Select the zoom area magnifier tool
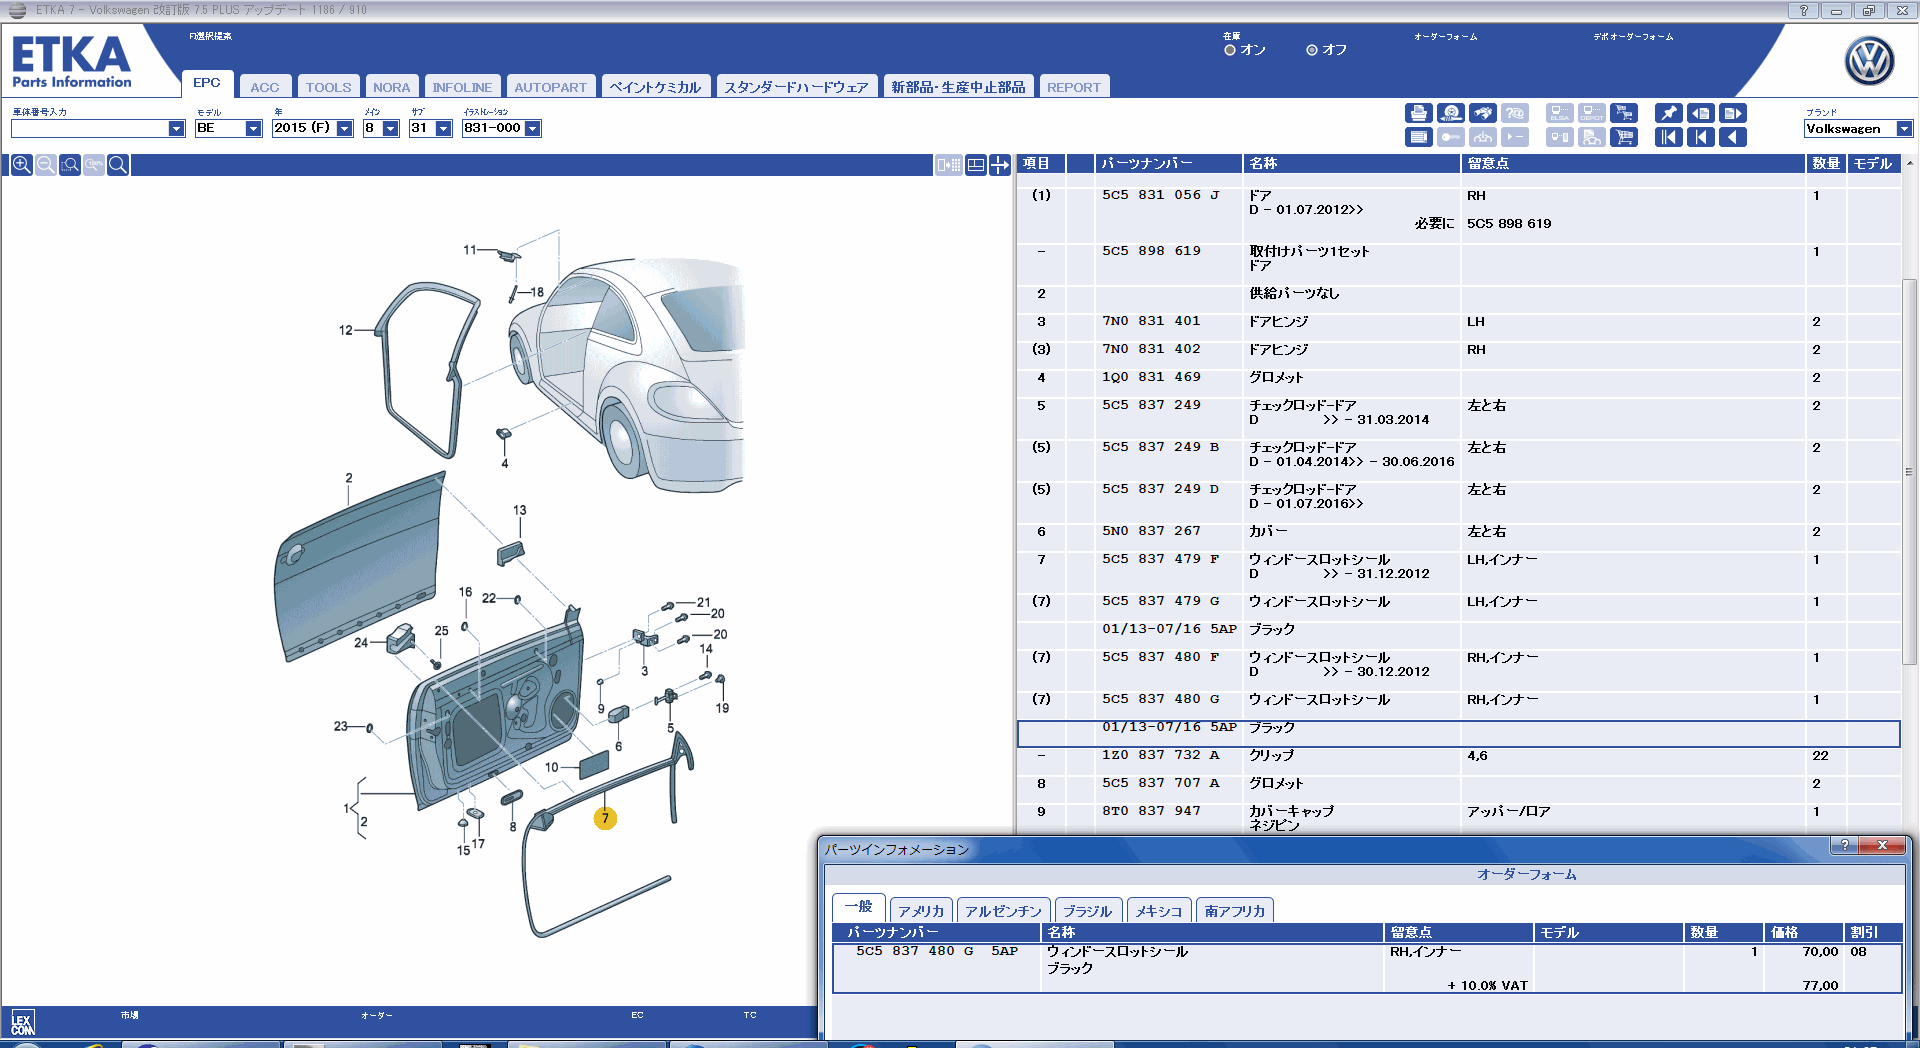Viewport: 1920px width, 1048px height. pos(69,165)
